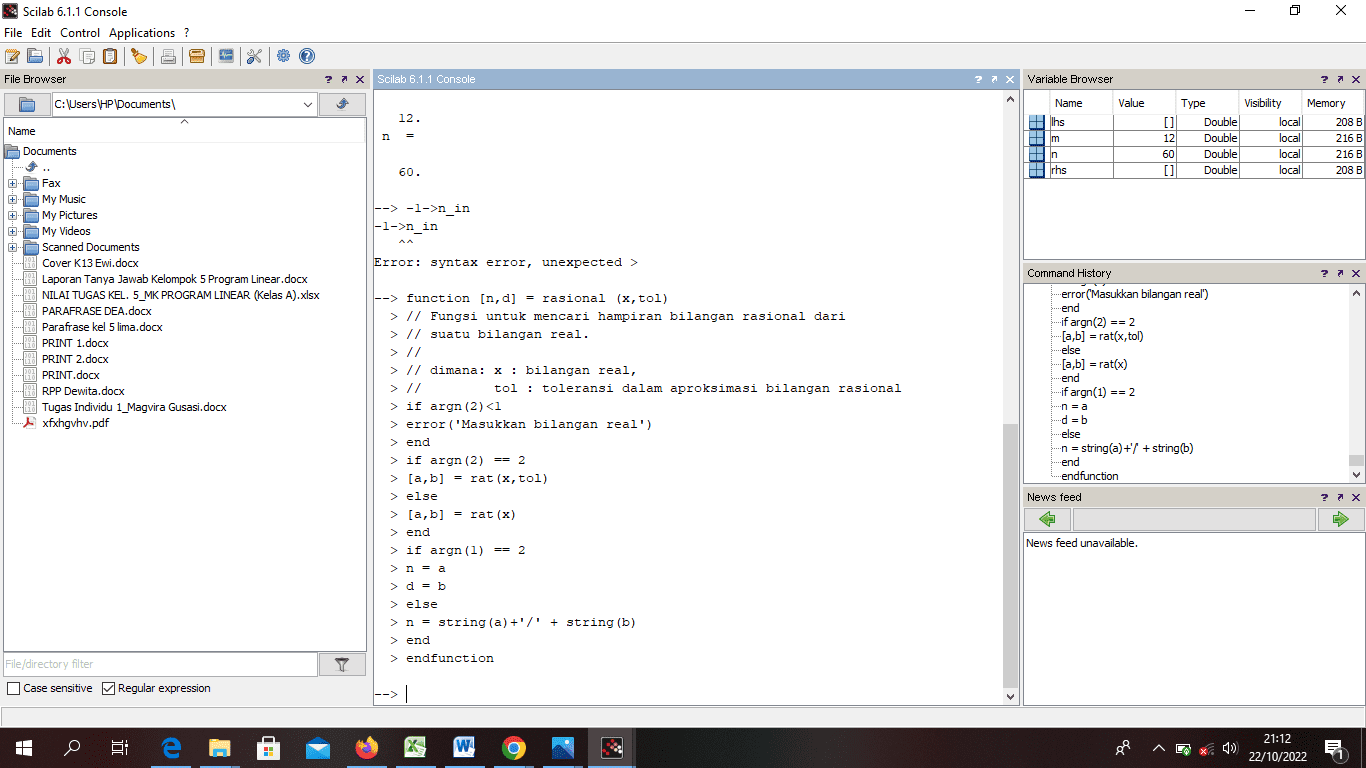Apply the File Browser filter funnel button
The height and width of the screenshot is (768, 1366).
[342, 664]
